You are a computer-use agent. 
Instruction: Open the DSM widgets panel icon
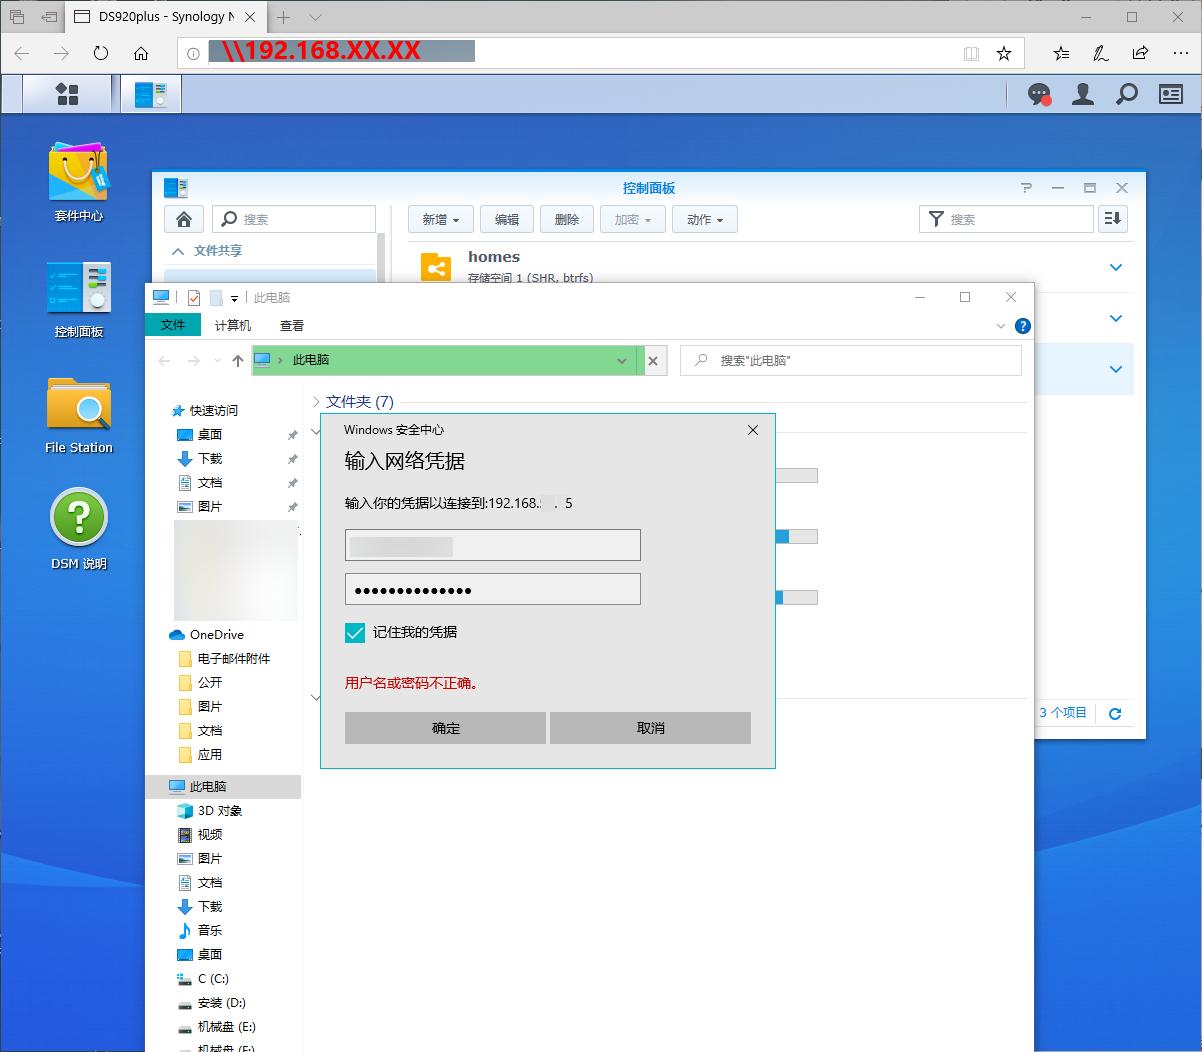[x=1171, y=94]
